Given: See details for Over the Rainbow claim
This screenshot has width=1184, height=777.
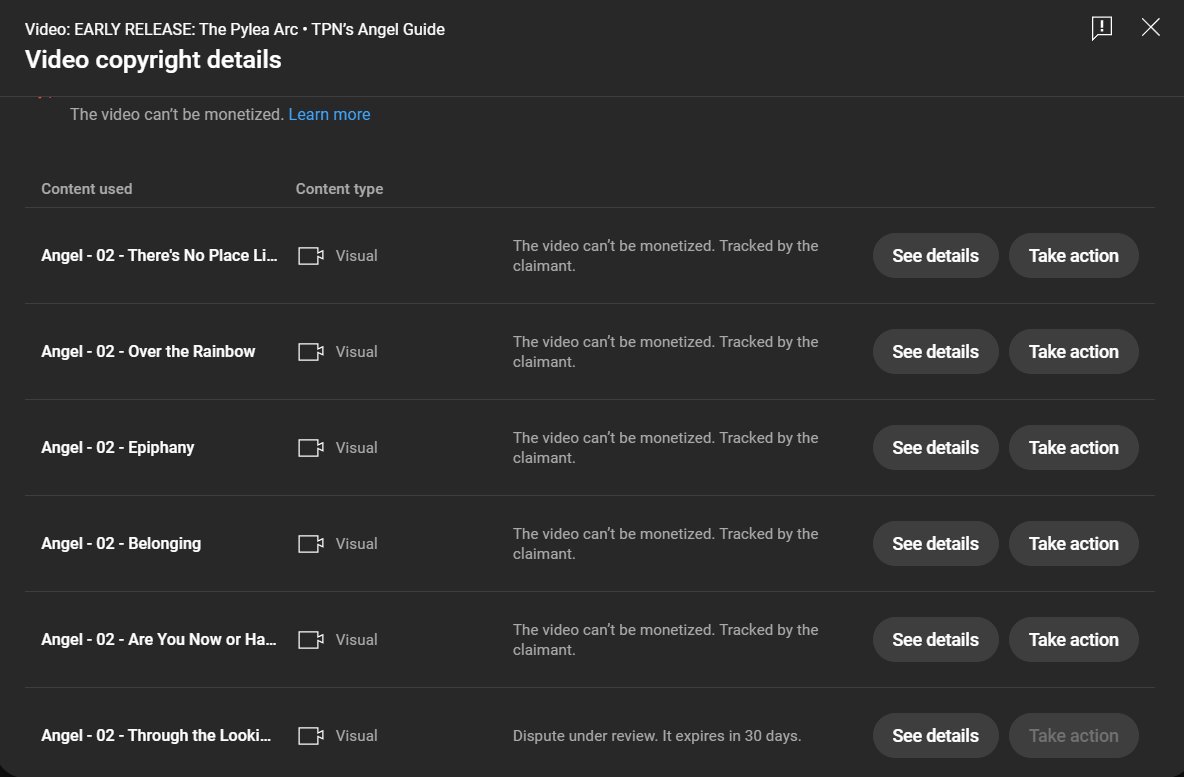Looking at the screenshot, I should [x=936, y=351].
